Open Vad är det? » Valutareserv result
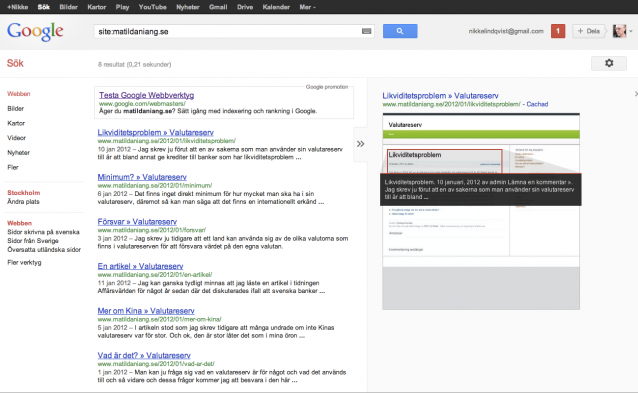638x393 pixels. point(144,356)
